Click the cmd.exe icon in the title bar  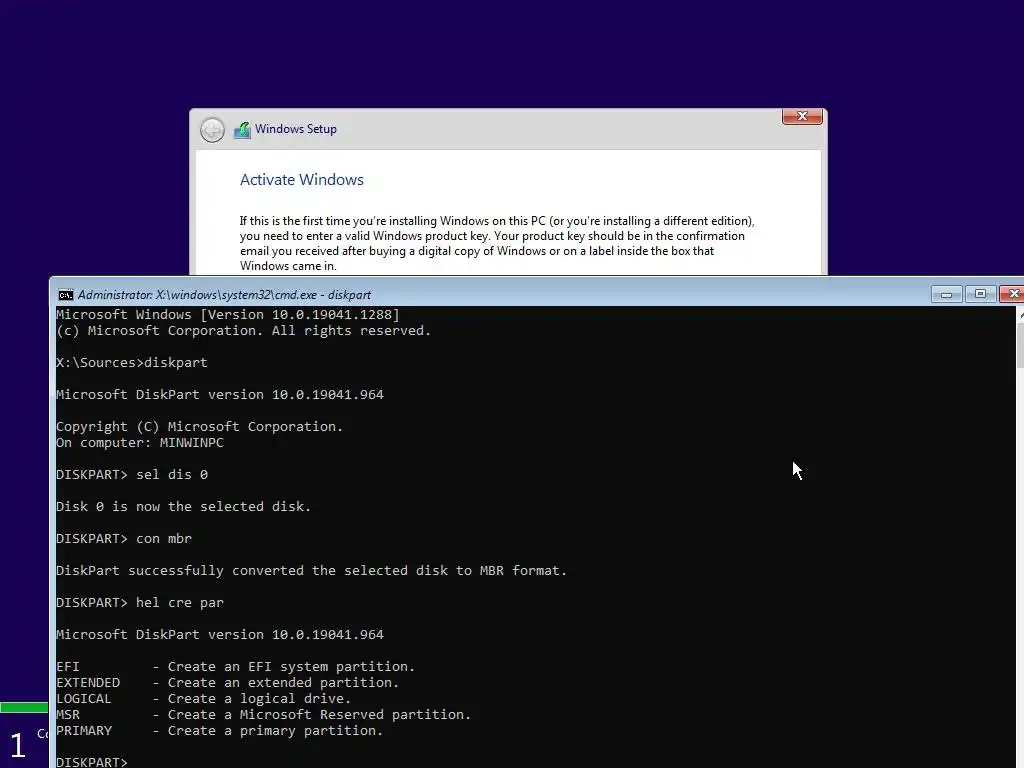[x=65, y=295]
